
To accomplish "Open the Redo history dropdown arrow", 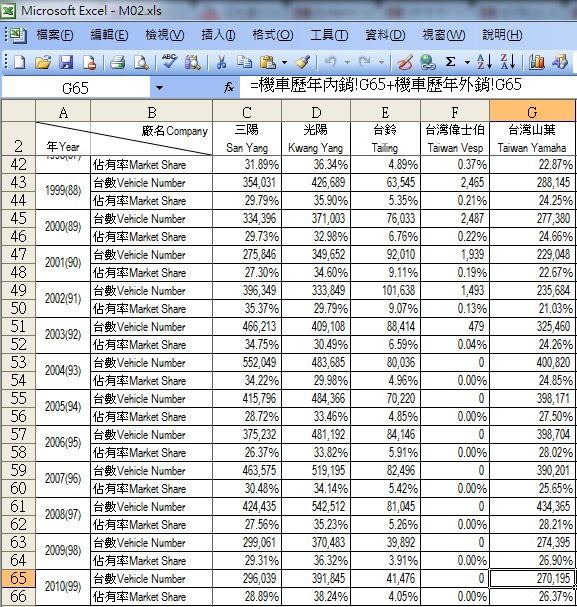I will coord(381,62).
